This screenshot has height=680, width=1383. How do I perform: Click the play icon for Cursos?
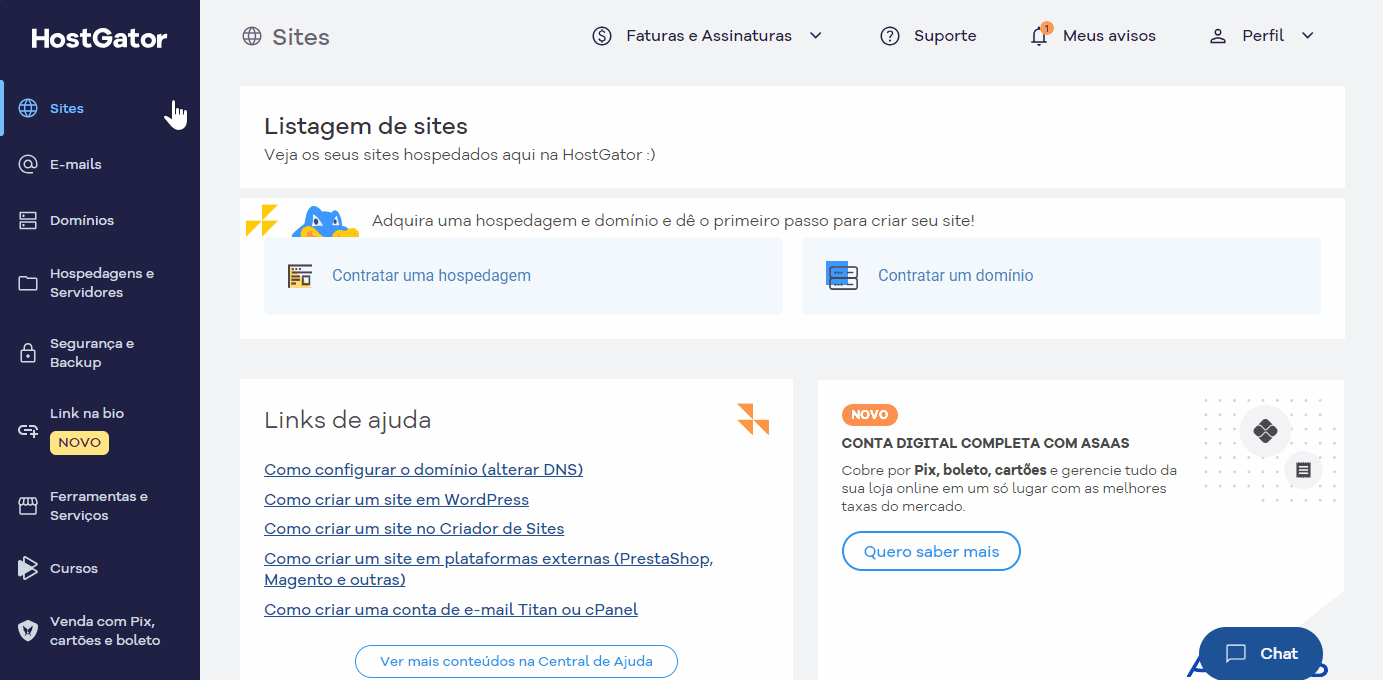point(28,568)
